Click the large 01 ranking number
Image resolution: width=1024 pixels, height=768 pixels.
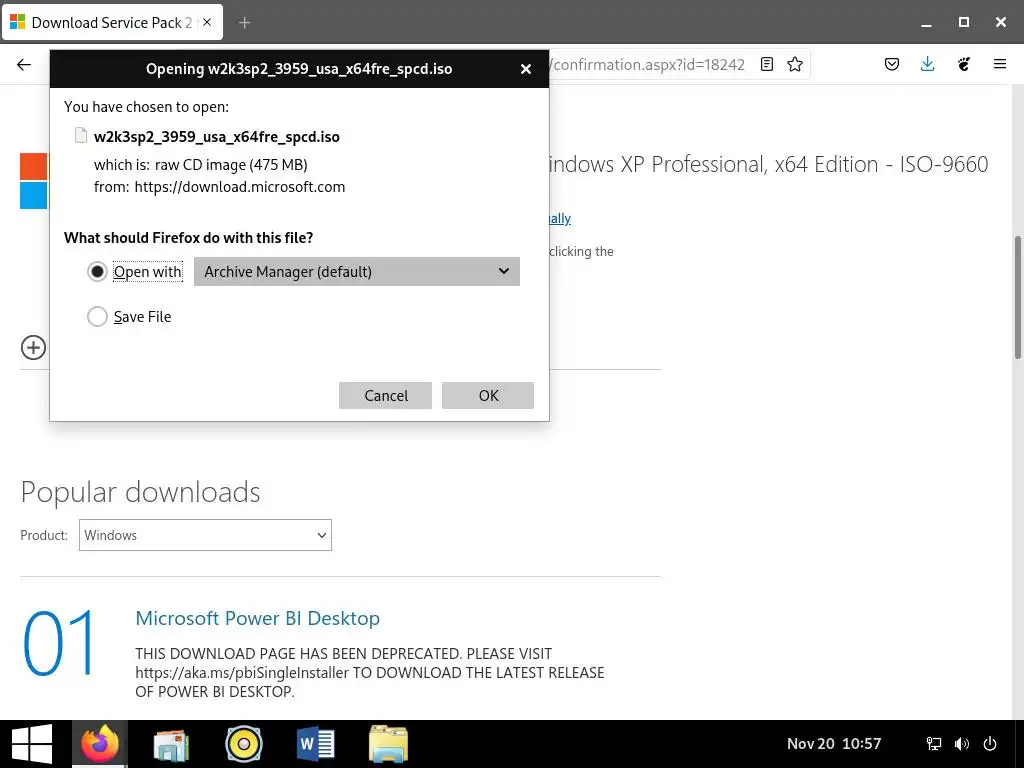[59, 643]
